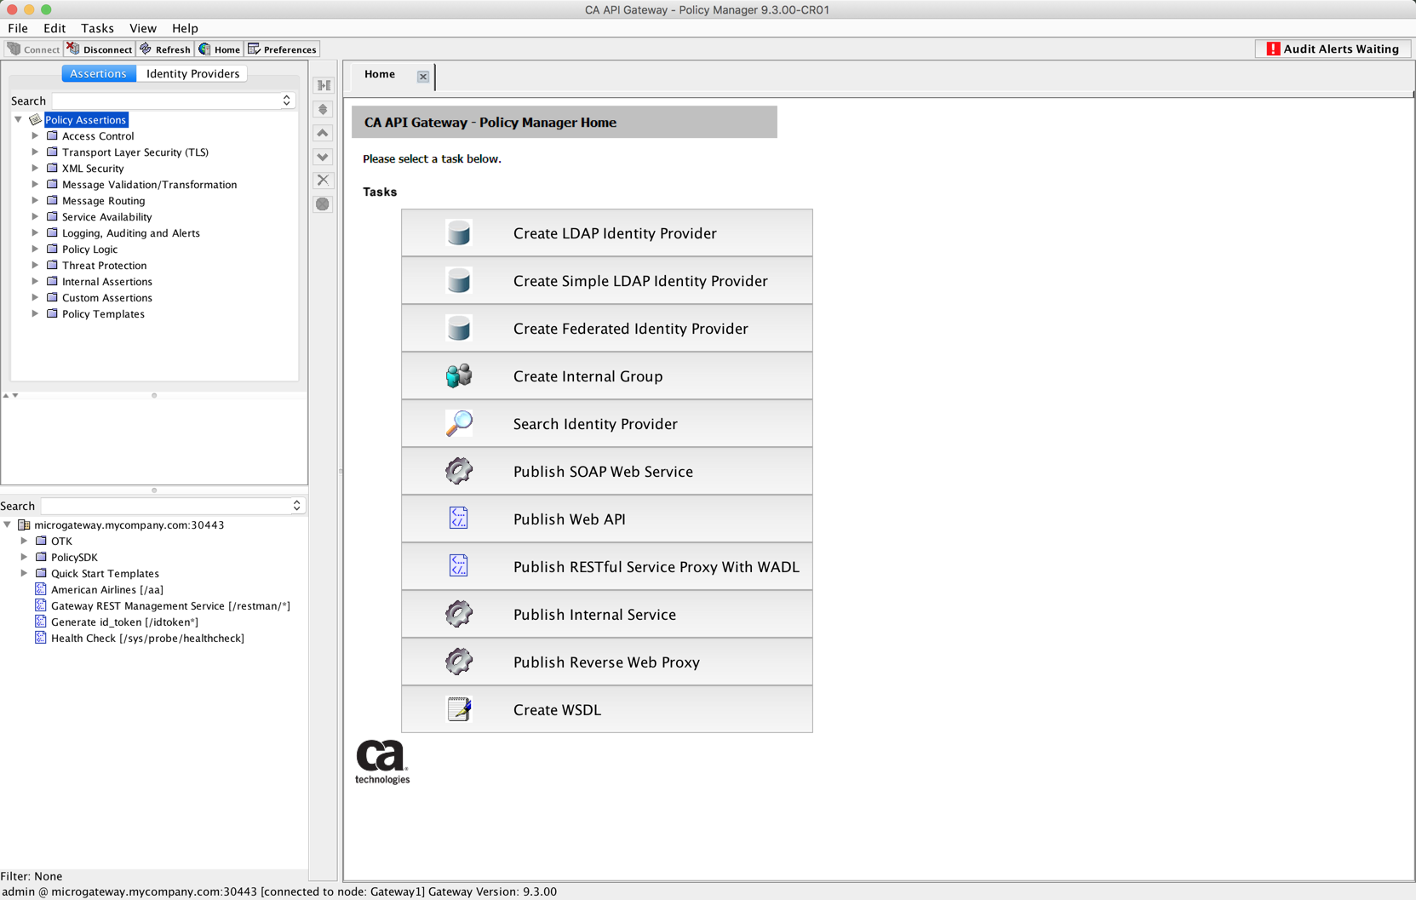Click the Create Internal Group people icon

(459, 376)
